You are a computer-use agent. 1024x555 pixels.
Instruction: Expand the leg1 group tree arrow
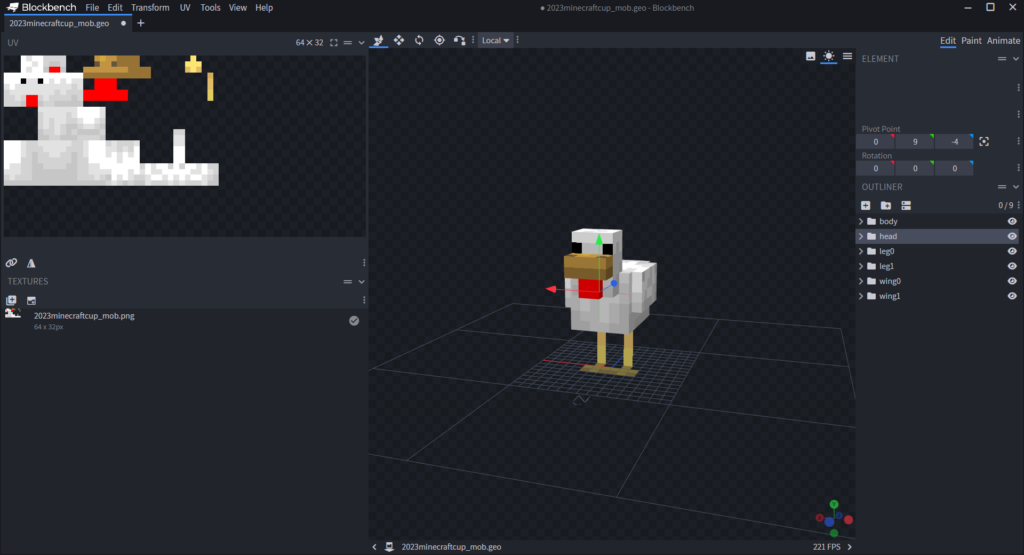[x=861, y=266]
